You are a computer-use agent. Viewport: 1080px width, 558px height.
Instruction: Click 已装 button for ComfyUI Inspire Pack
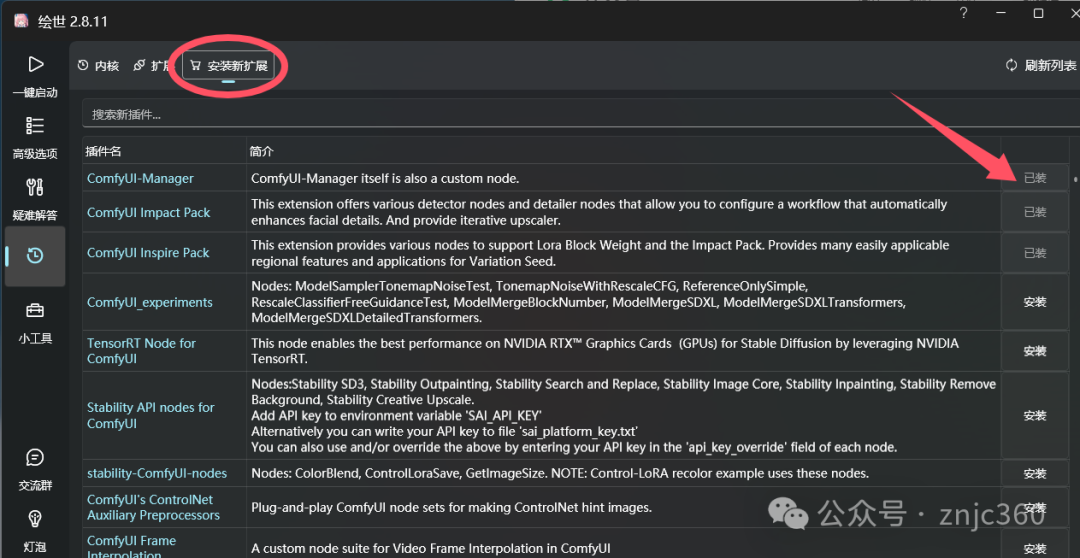point(1035,253)
